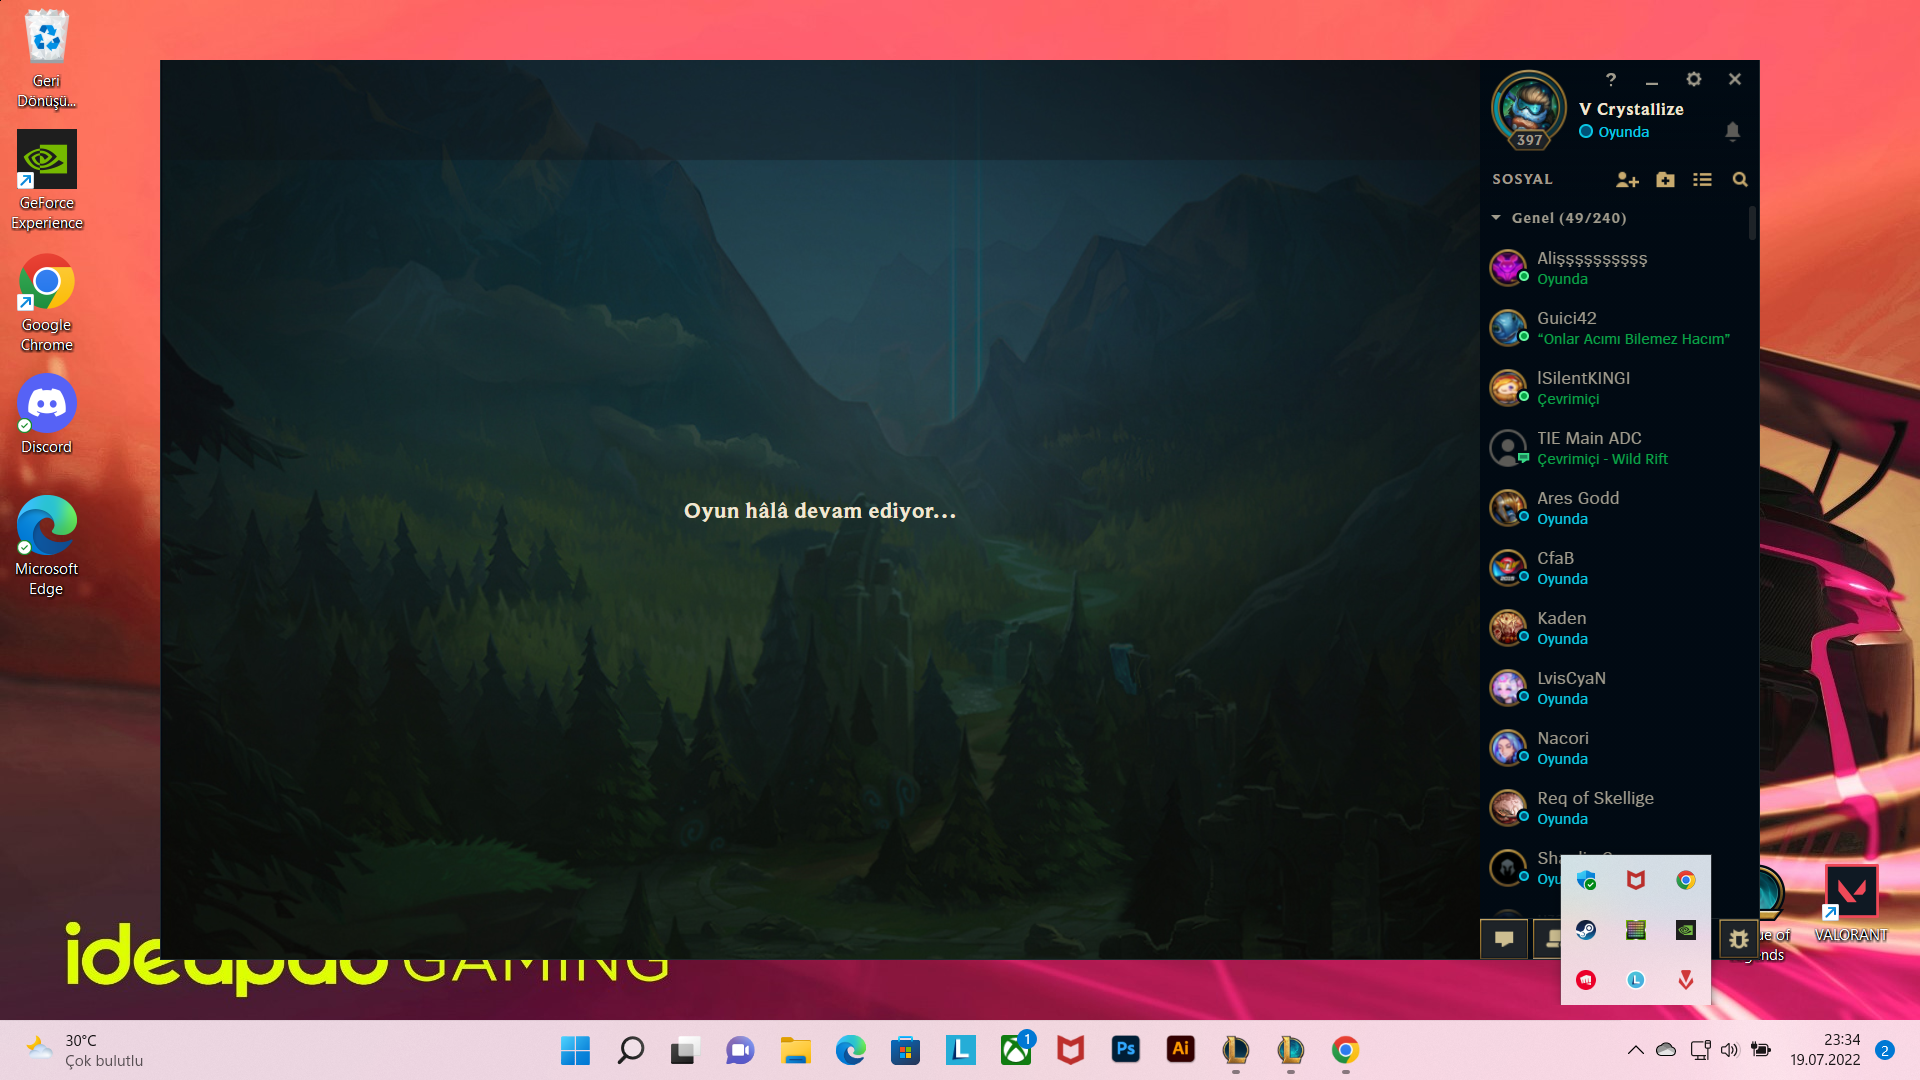Open League client settings gear

tap(1693, 79)
